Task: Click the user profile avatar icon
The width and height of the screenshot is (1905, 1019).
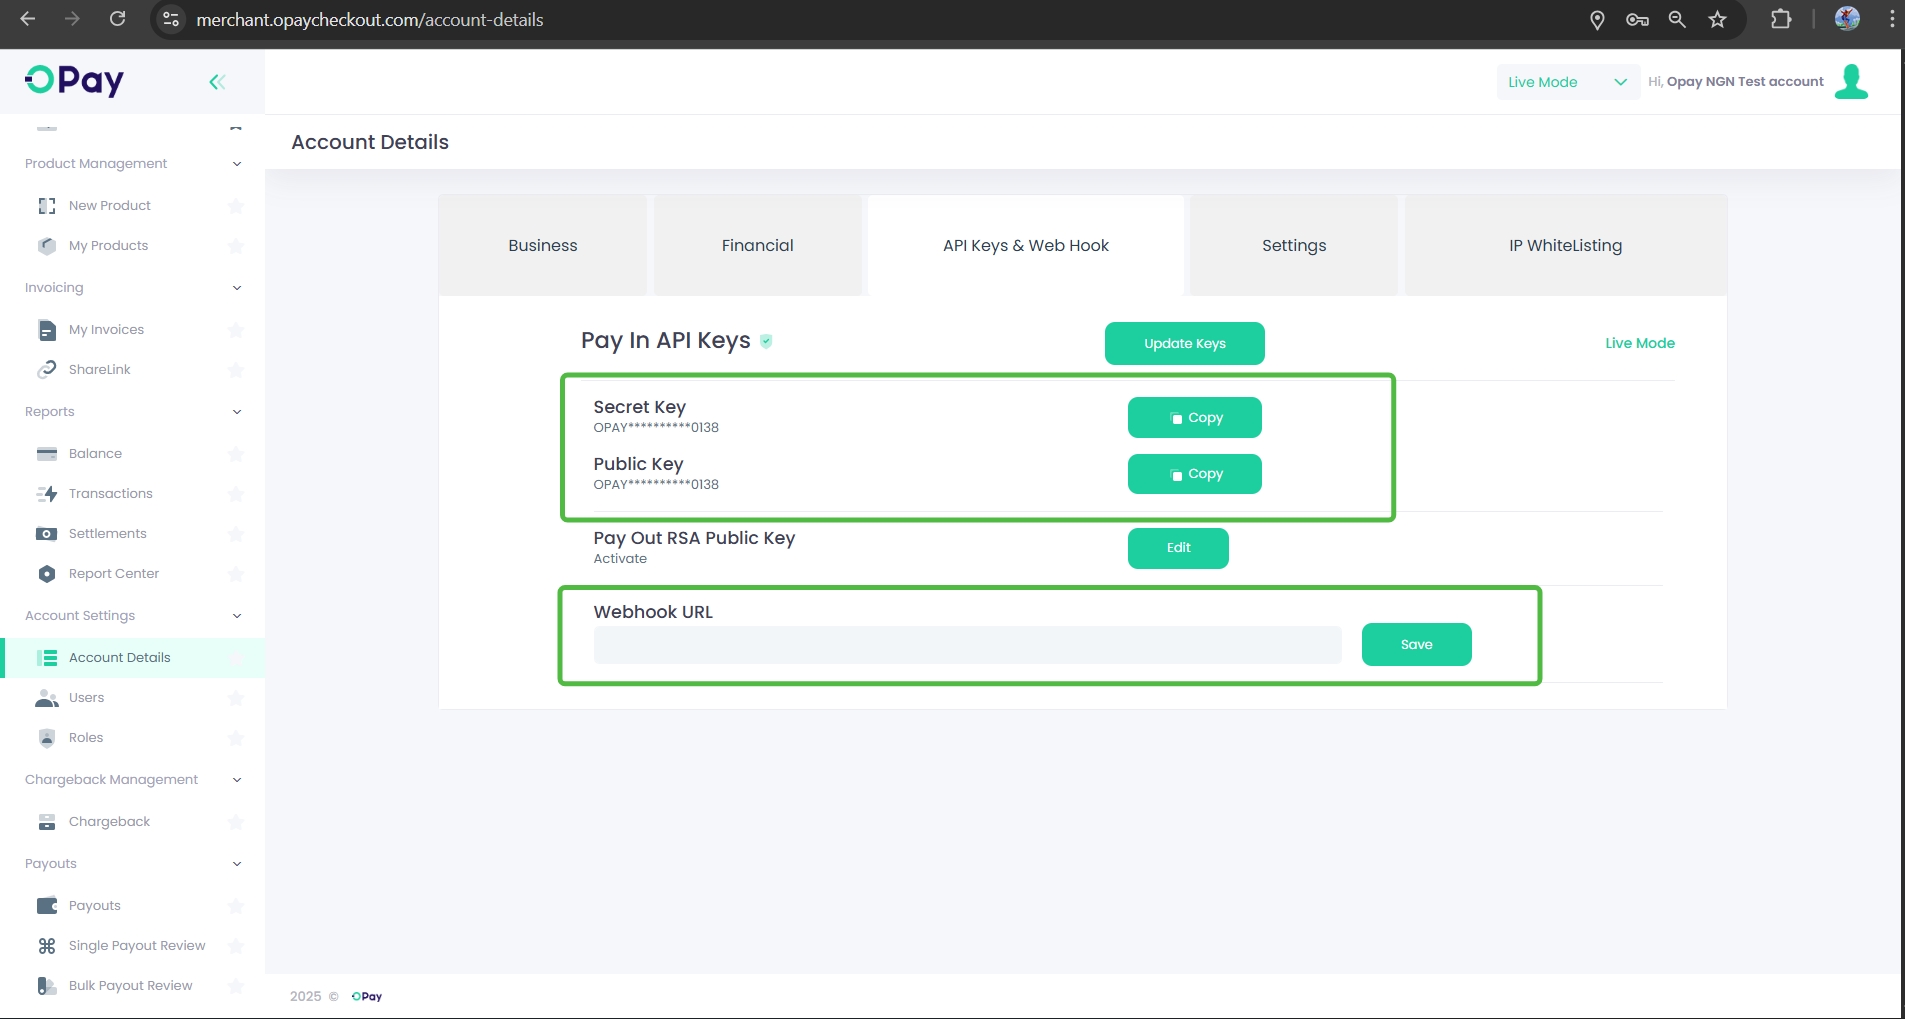Action: (1851, 82)
